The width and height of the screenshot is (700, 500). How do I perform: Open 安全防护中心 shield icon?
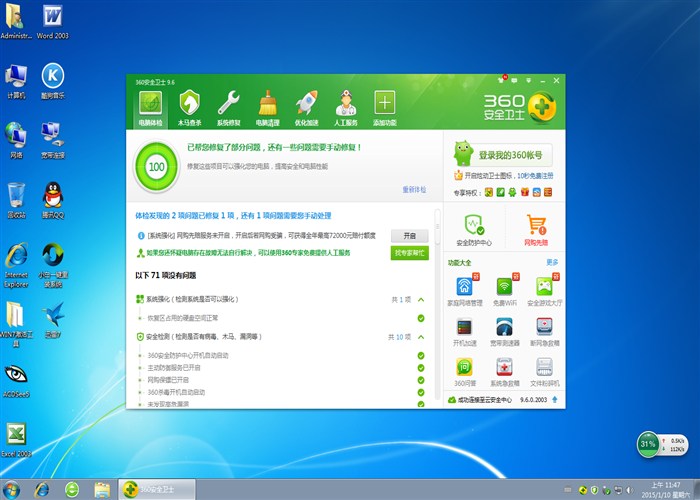tap(473, 229)
